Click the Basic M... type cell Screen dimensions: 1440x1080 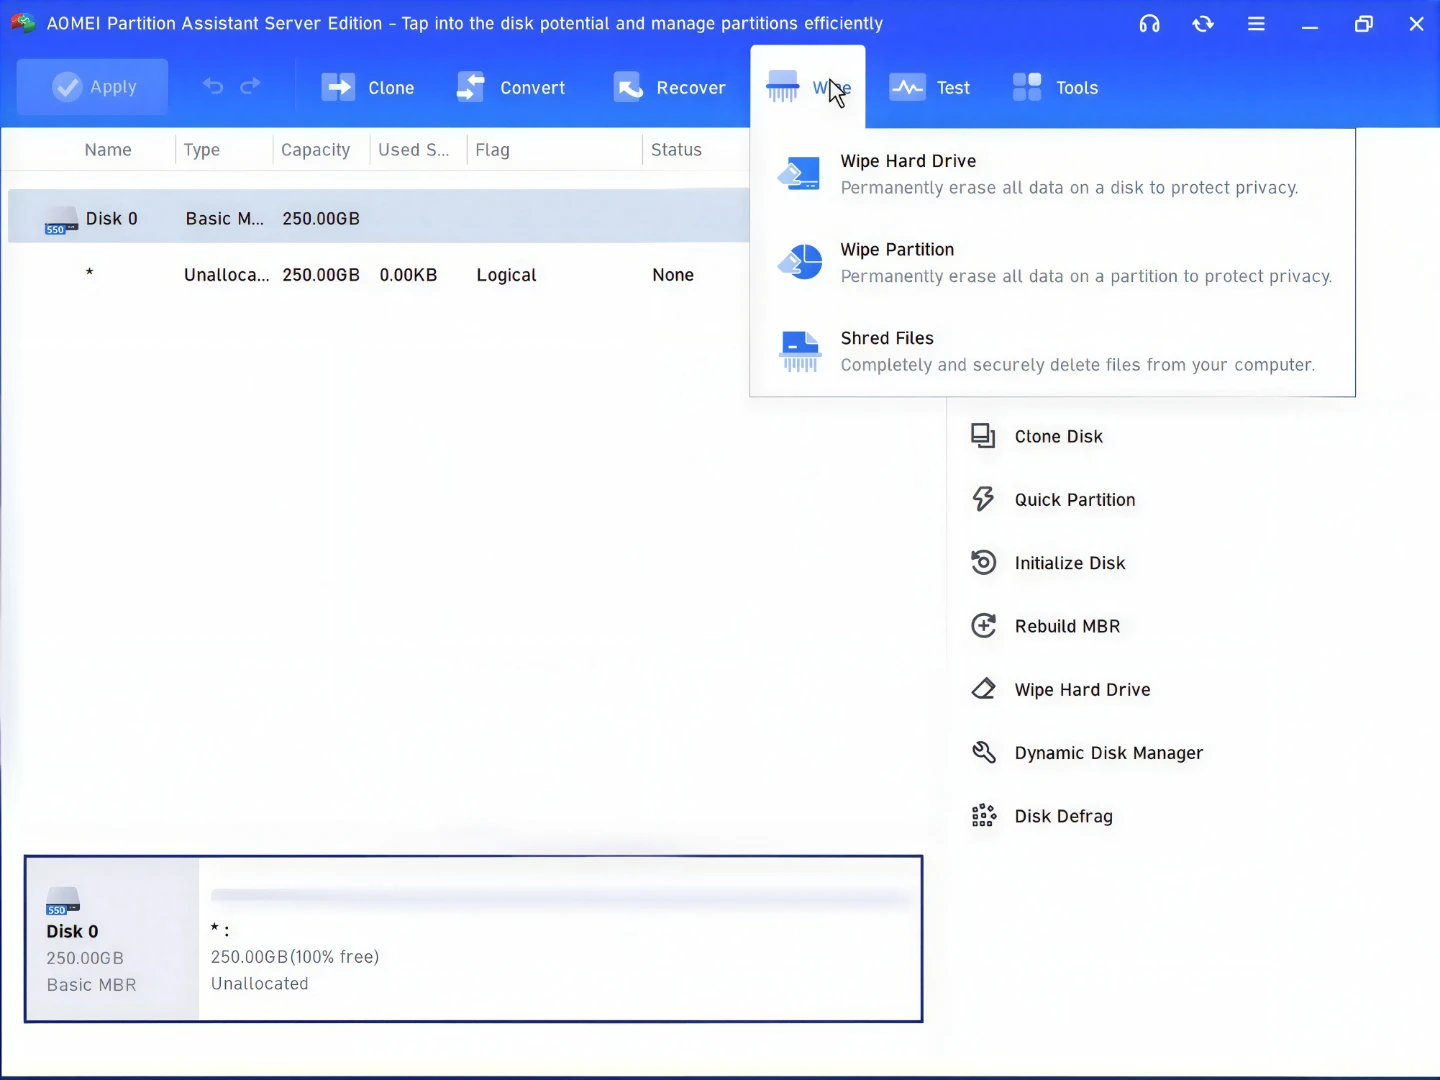225,218
